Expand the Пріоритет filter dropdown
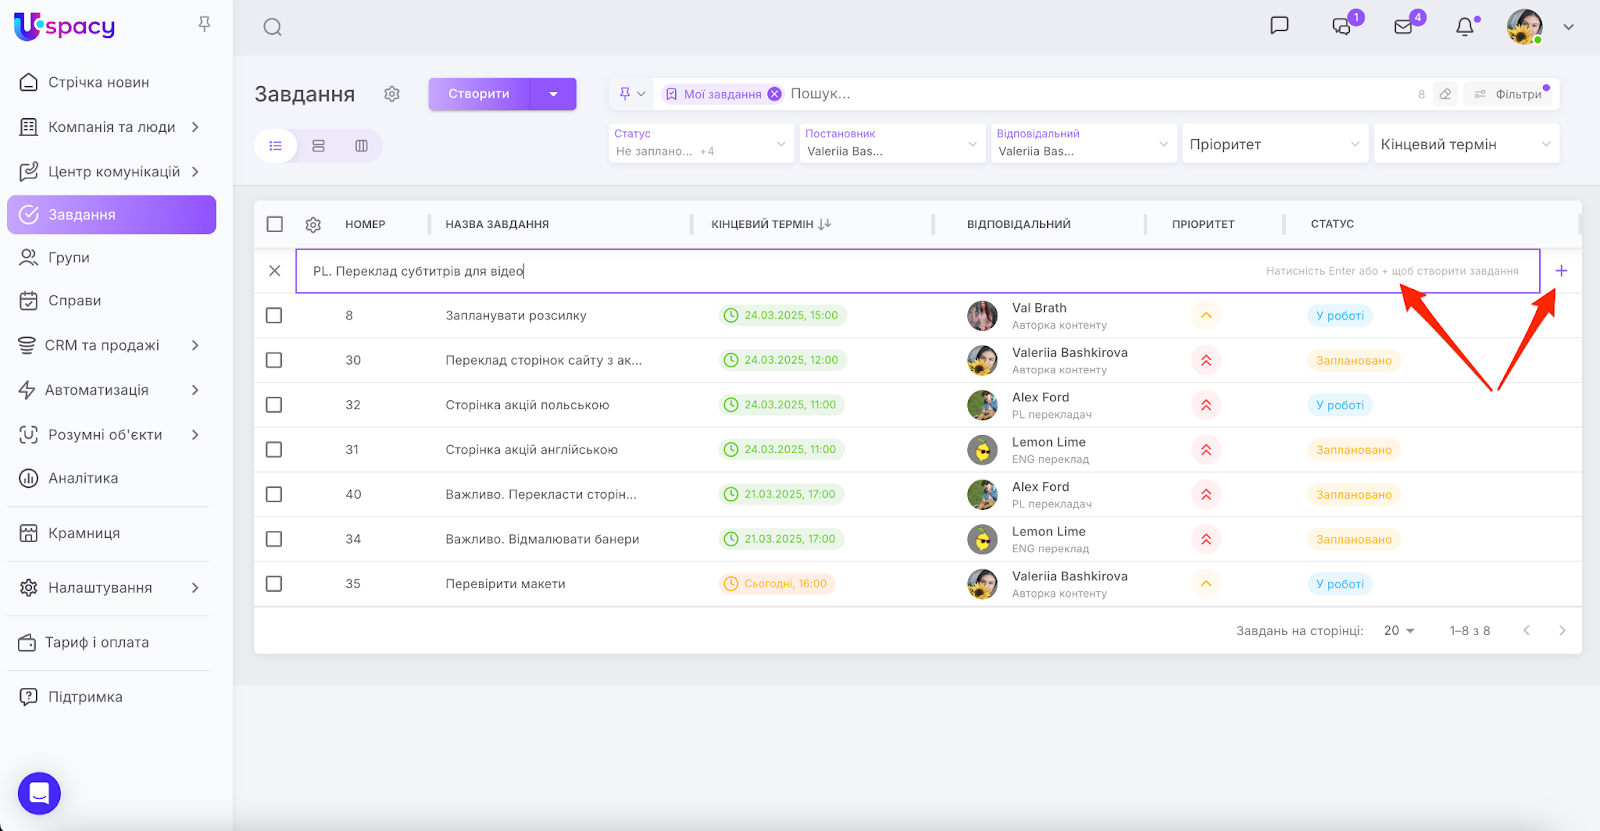Image resolution: width=1600 pixels, height=831 pixels. 1274,144
